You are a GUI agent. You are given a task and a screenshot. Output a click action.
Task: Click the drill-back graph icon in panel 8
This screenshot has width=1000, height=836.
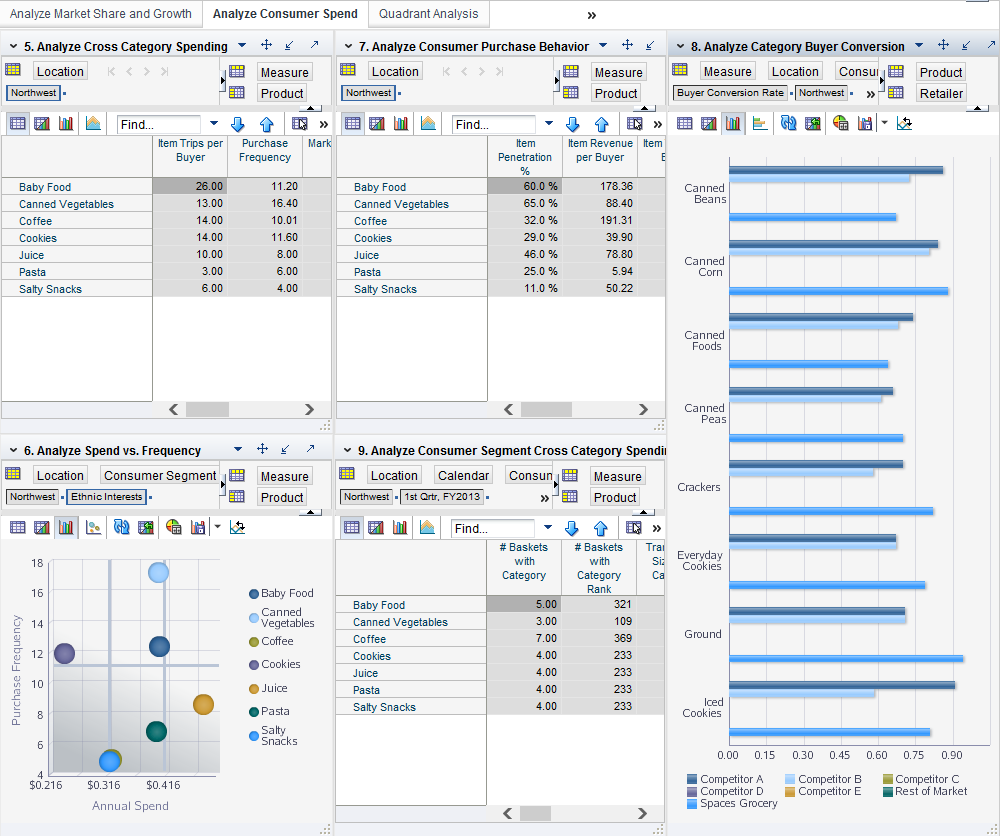812,123
